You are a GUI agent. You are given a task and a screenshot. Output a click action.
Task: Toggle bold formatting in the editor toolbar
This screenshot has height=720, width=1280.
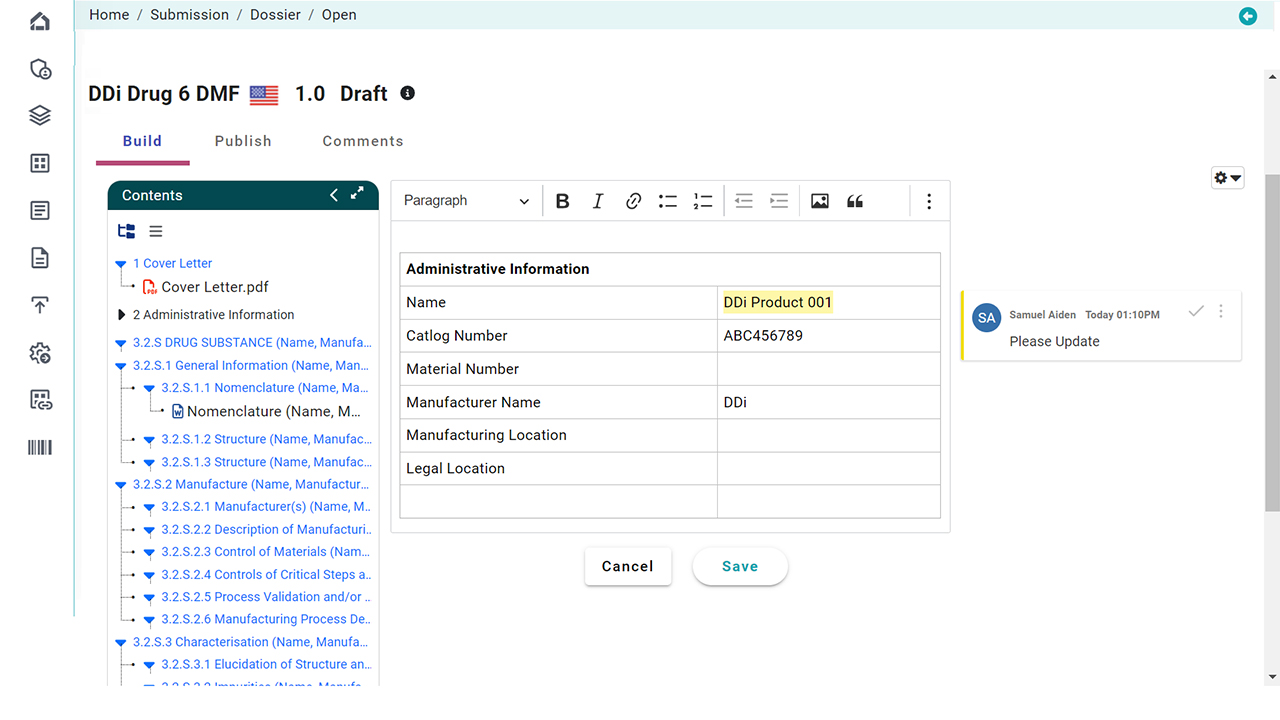[x=562, y=201]
